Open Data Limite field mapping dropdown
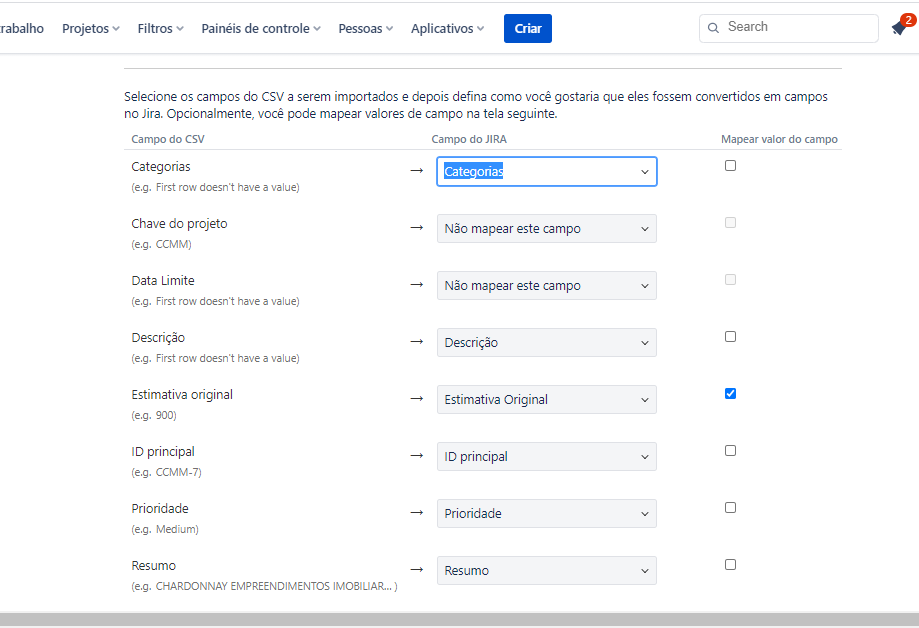Image resolution: width=919 pixels, height=628 pixels. click(547, 286)
